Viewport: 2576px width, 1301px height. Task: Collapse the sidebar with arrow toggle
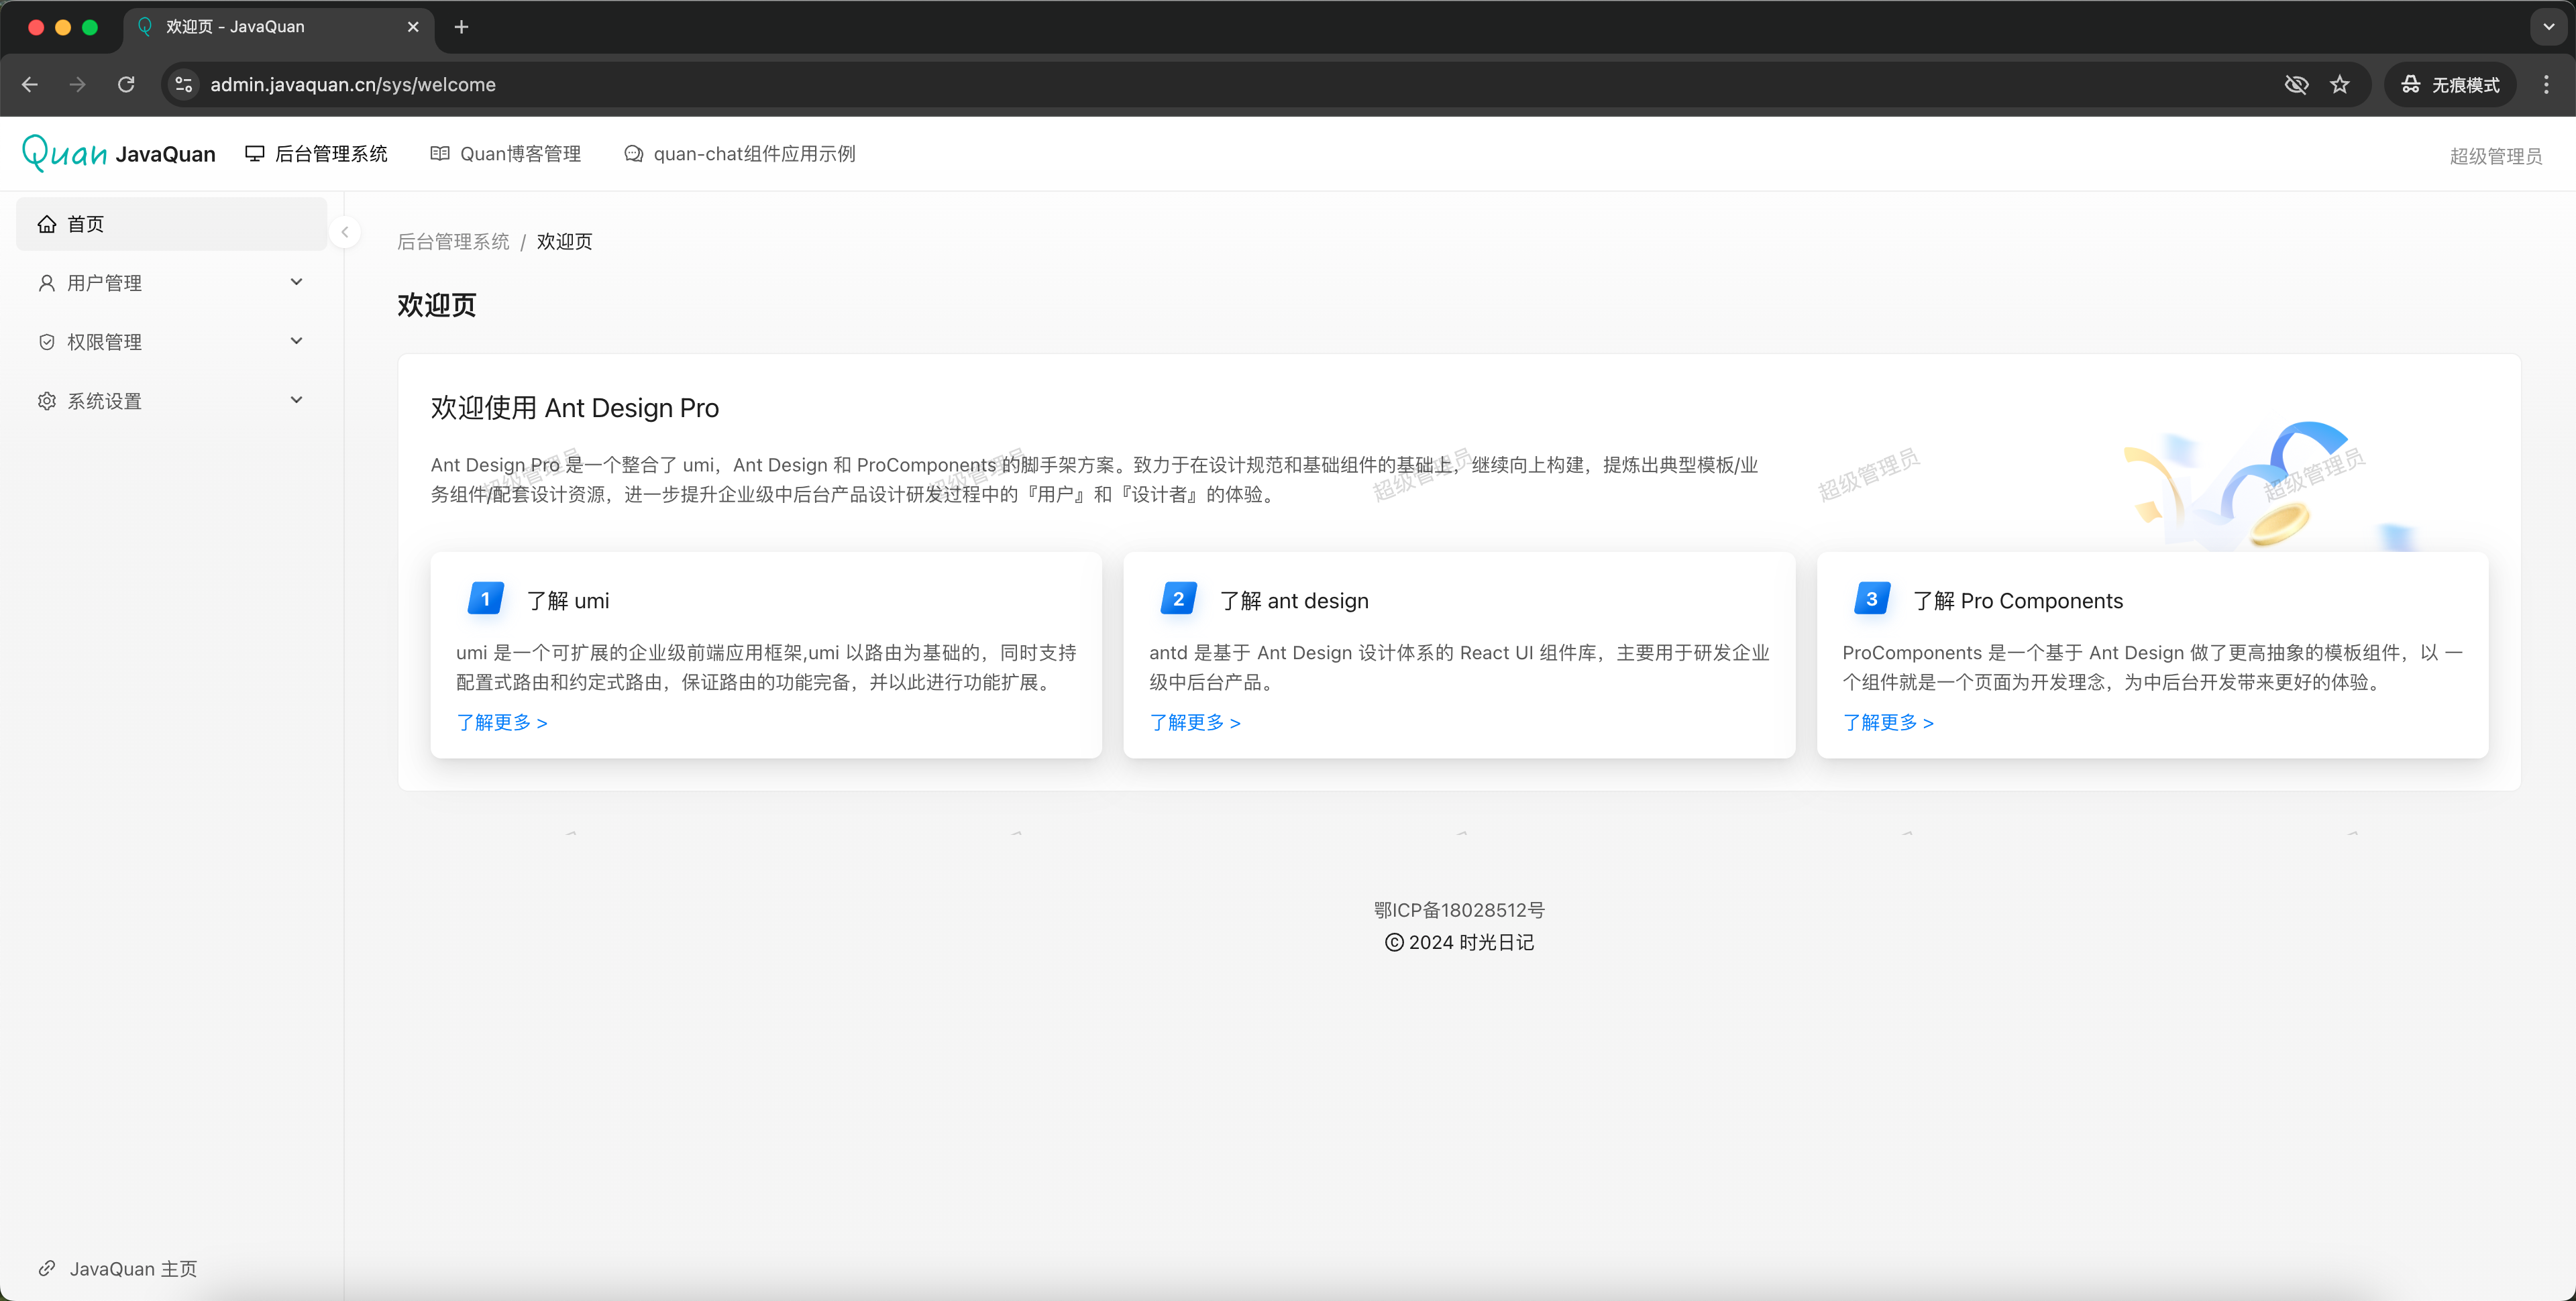[345, 232]
